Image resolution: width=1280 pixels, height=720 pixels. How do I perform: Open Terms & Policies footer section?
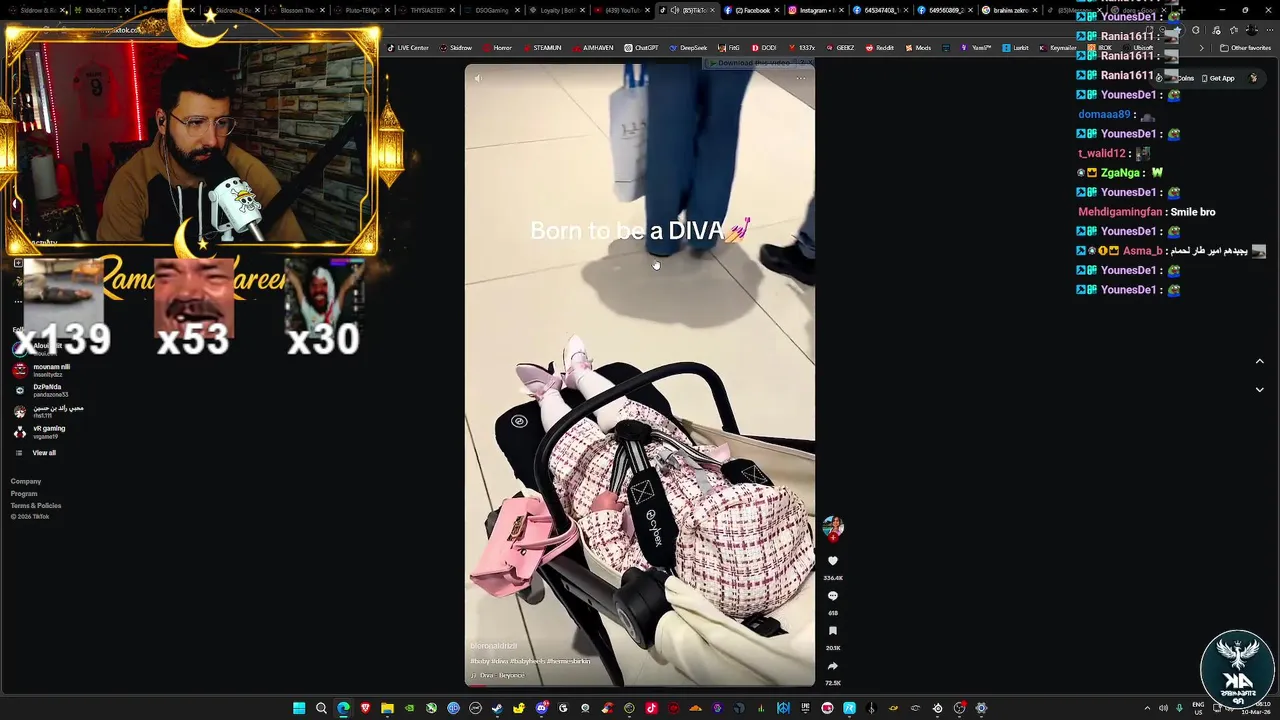(36, 506)
